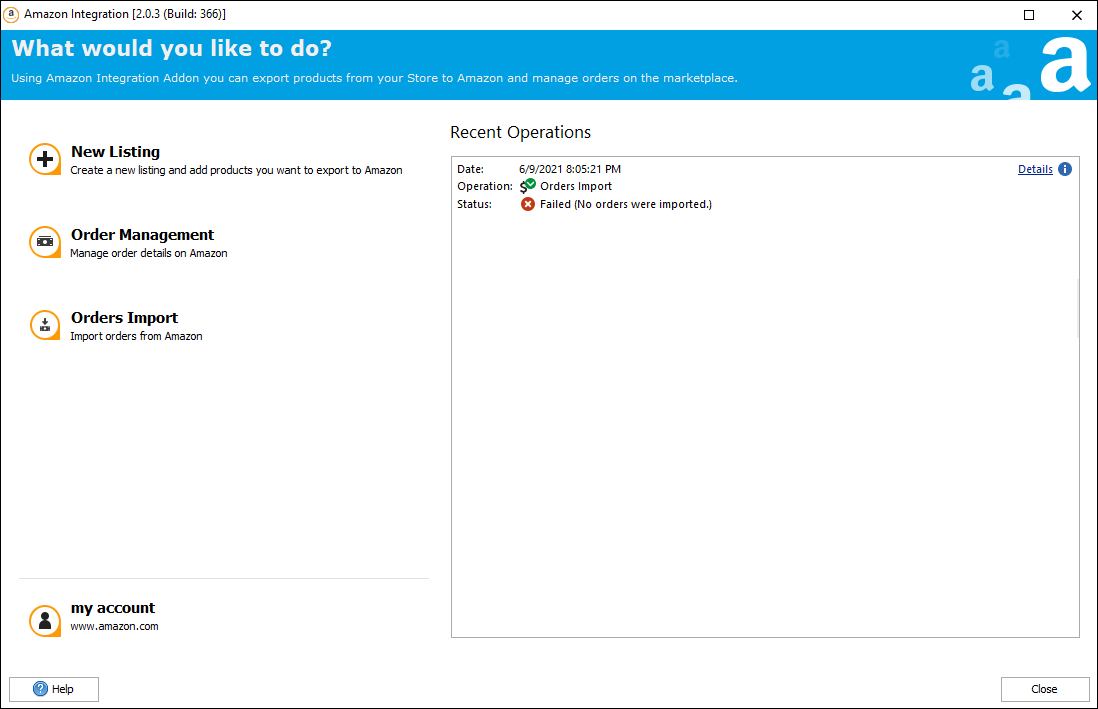
Task: Click the red Failed status icon
Action: point(528,204)
